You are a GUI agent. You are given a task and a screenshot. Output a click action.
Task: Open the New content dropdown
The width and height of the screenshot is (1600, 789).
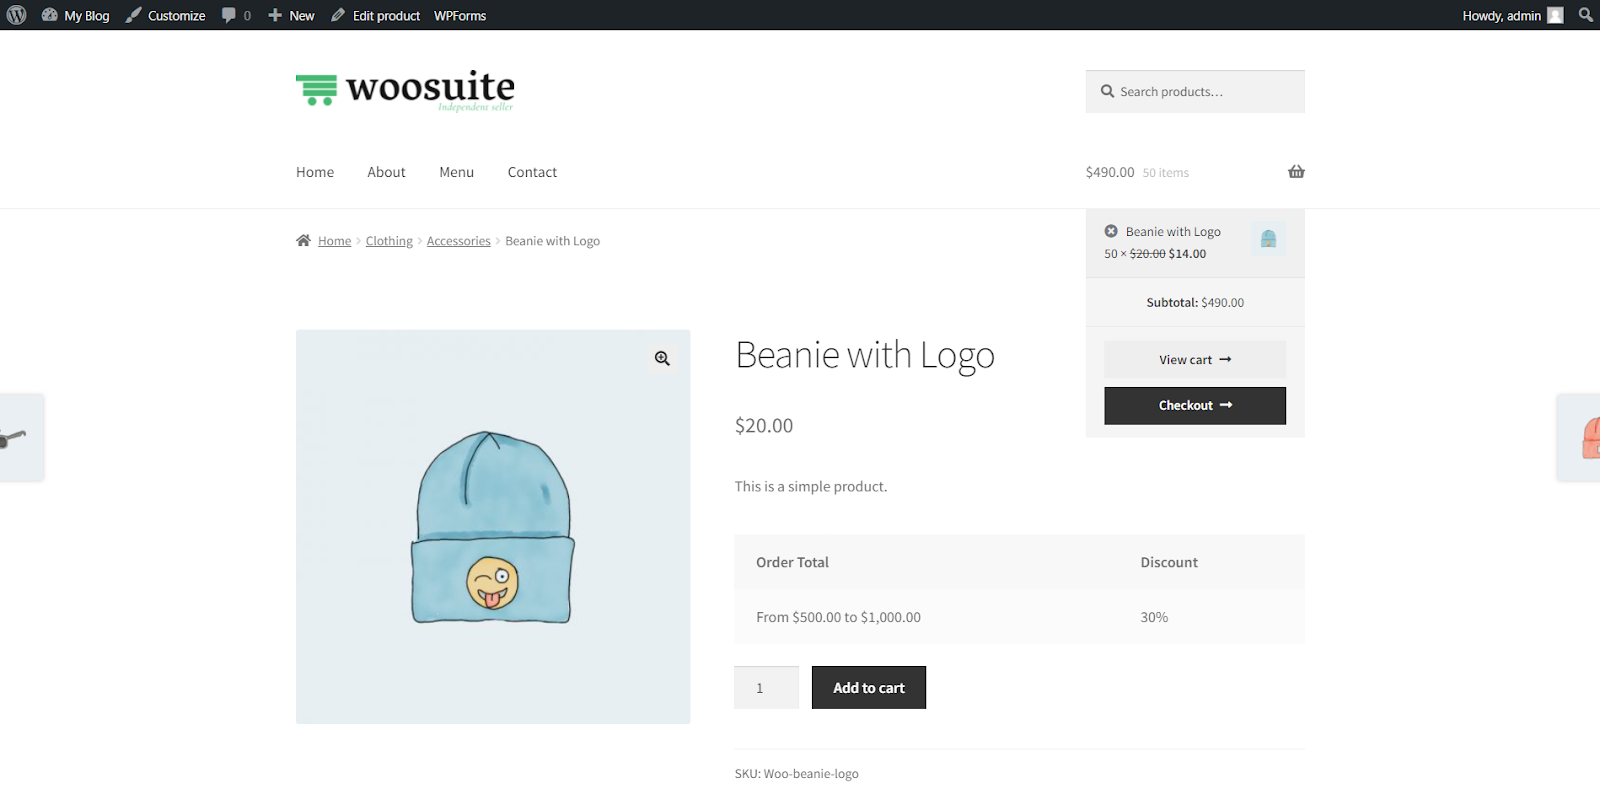(291, 15)
